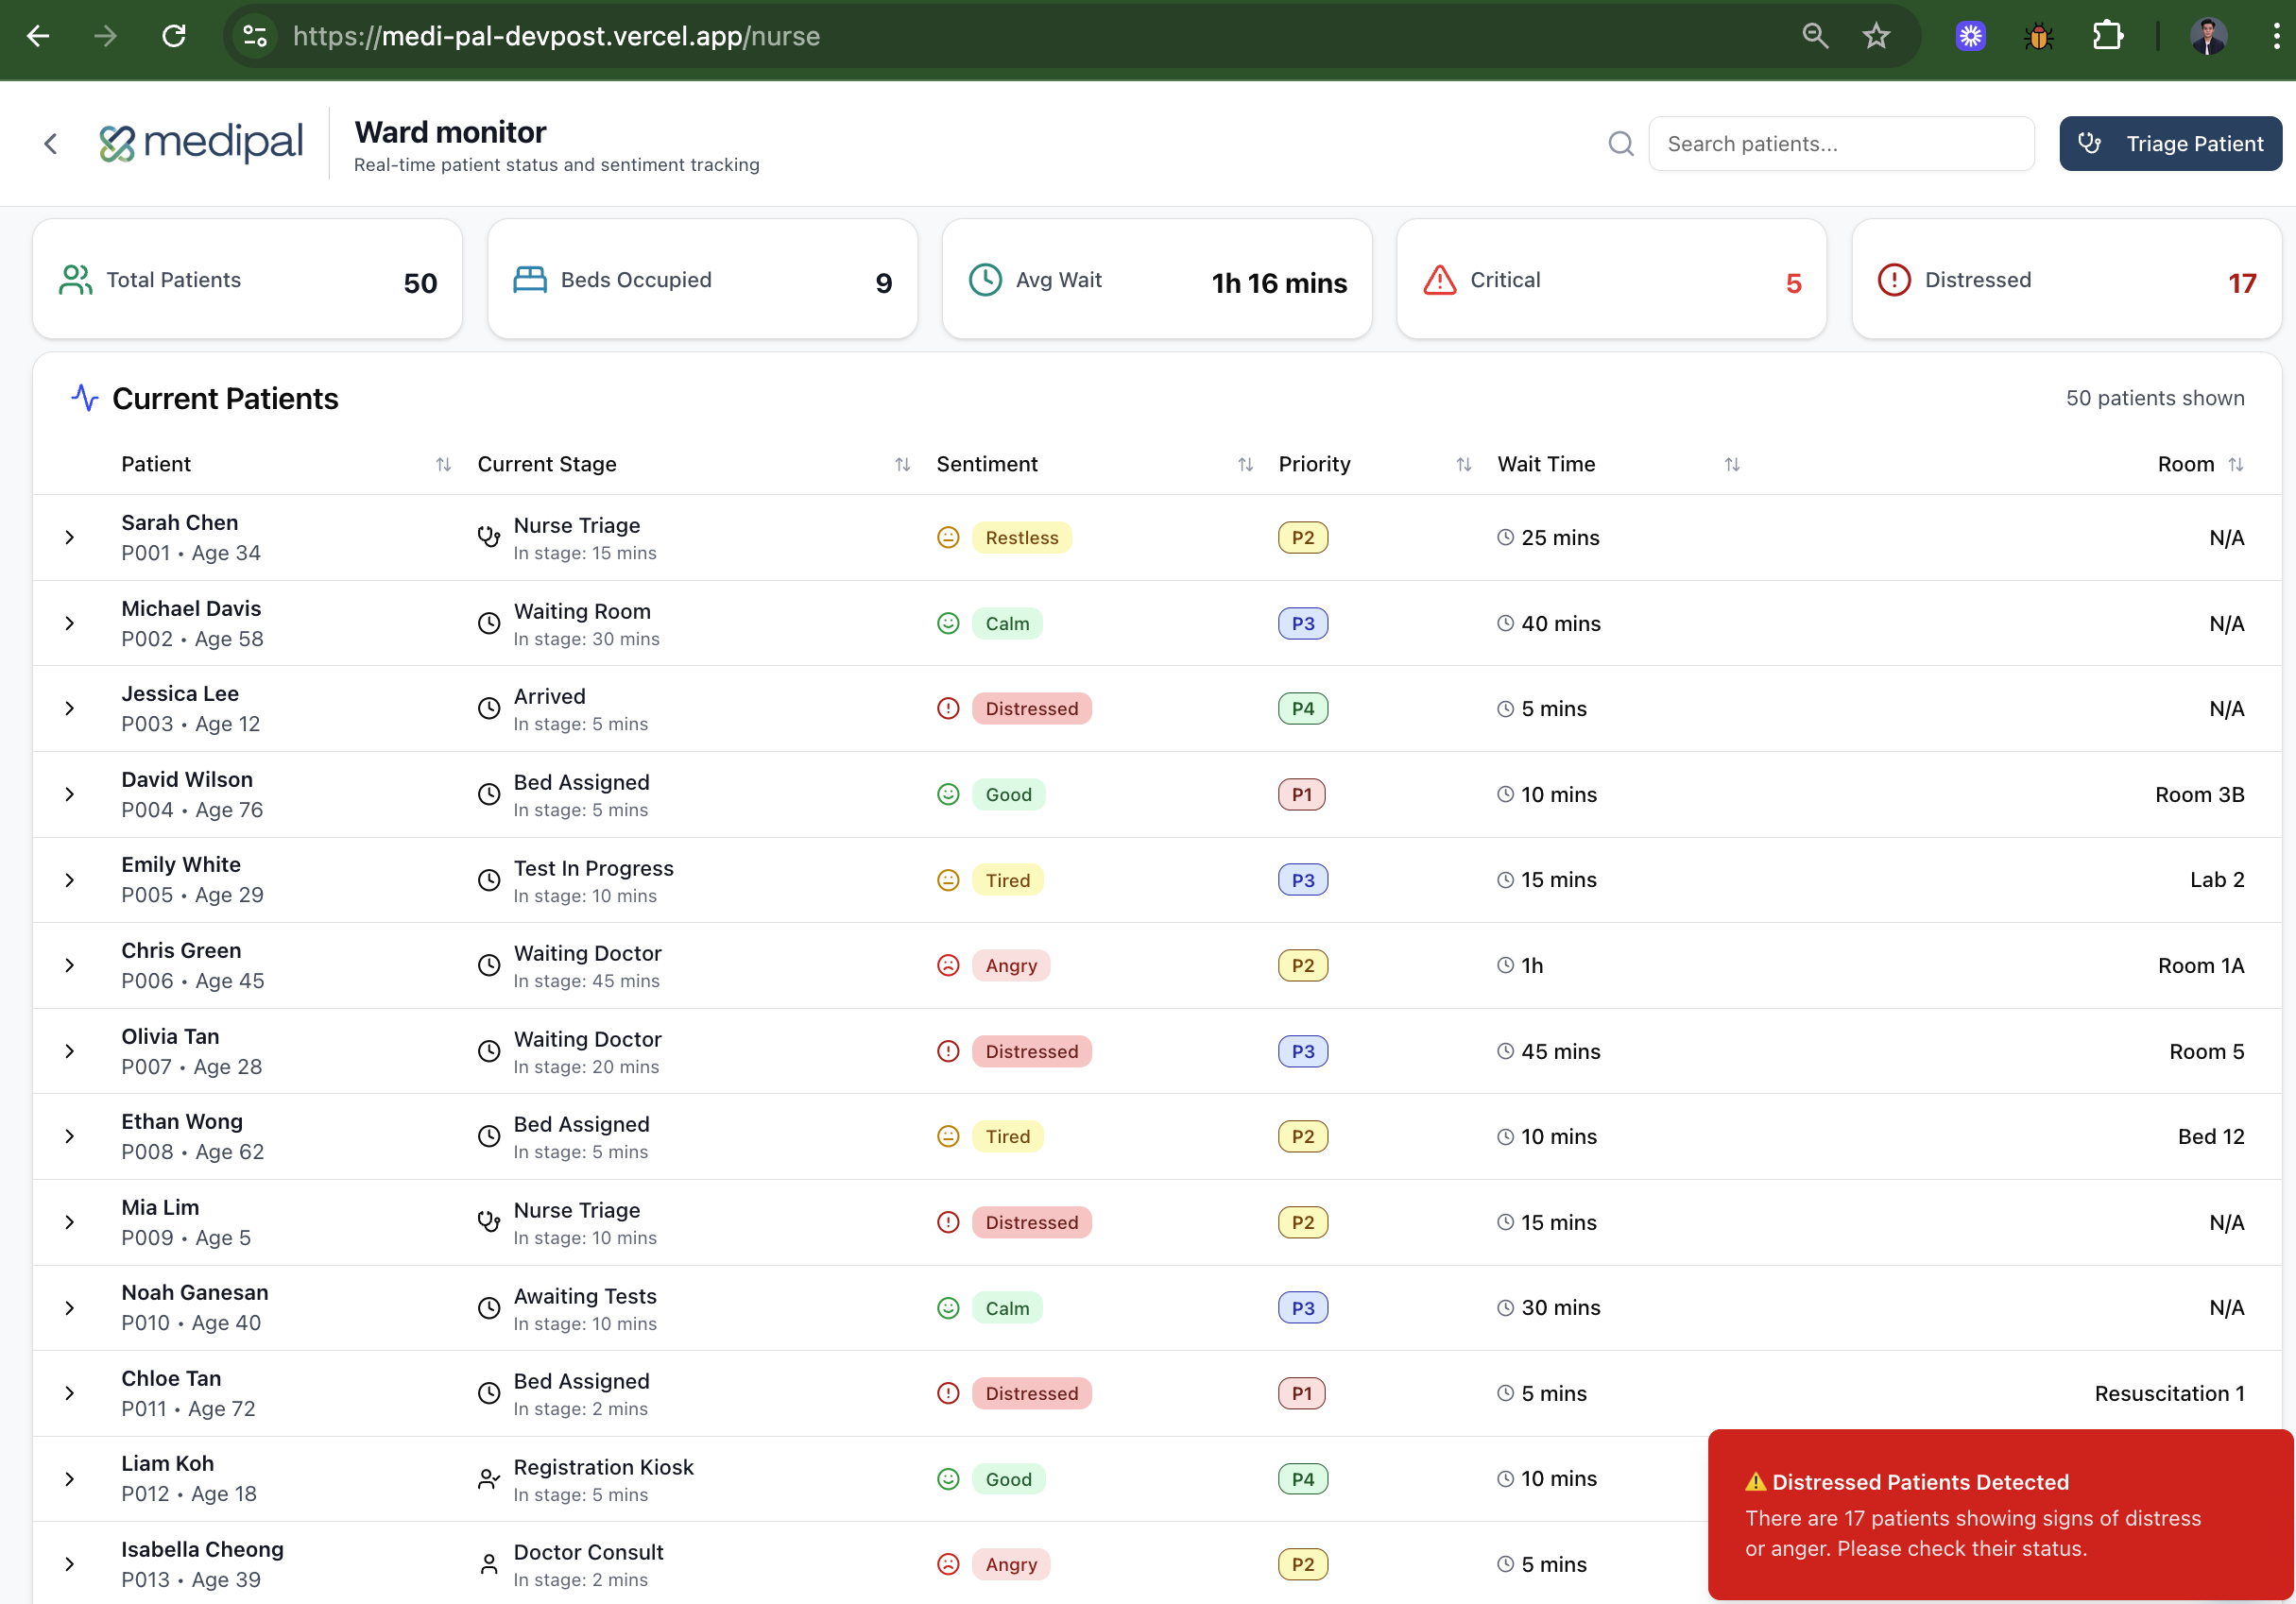Click the Priority column header
The width and height of the screenshot is (2296, 1604).
[x=1314, y=465]
